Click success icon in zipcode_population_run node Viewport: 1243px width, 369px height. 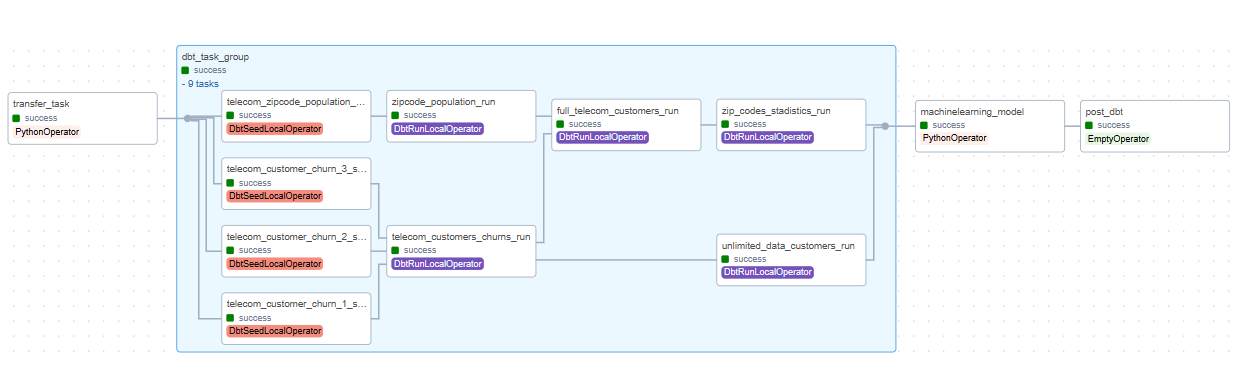[x=396, y=115]
